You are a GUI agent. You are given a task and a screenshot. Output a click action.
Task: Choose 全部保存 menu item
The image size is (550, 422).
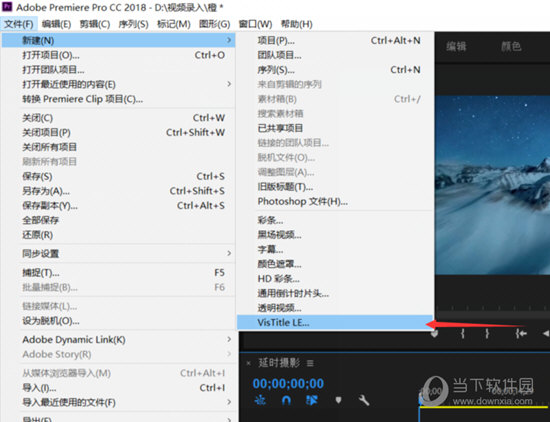(x=118, y=220)
